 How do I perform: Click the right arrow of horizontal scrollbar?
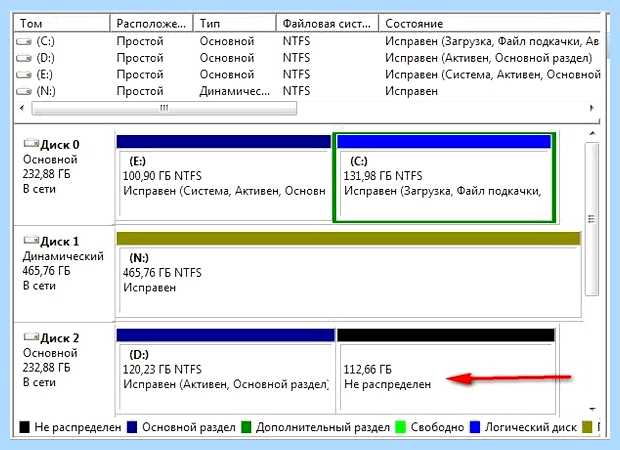click(x=592, y=108)
